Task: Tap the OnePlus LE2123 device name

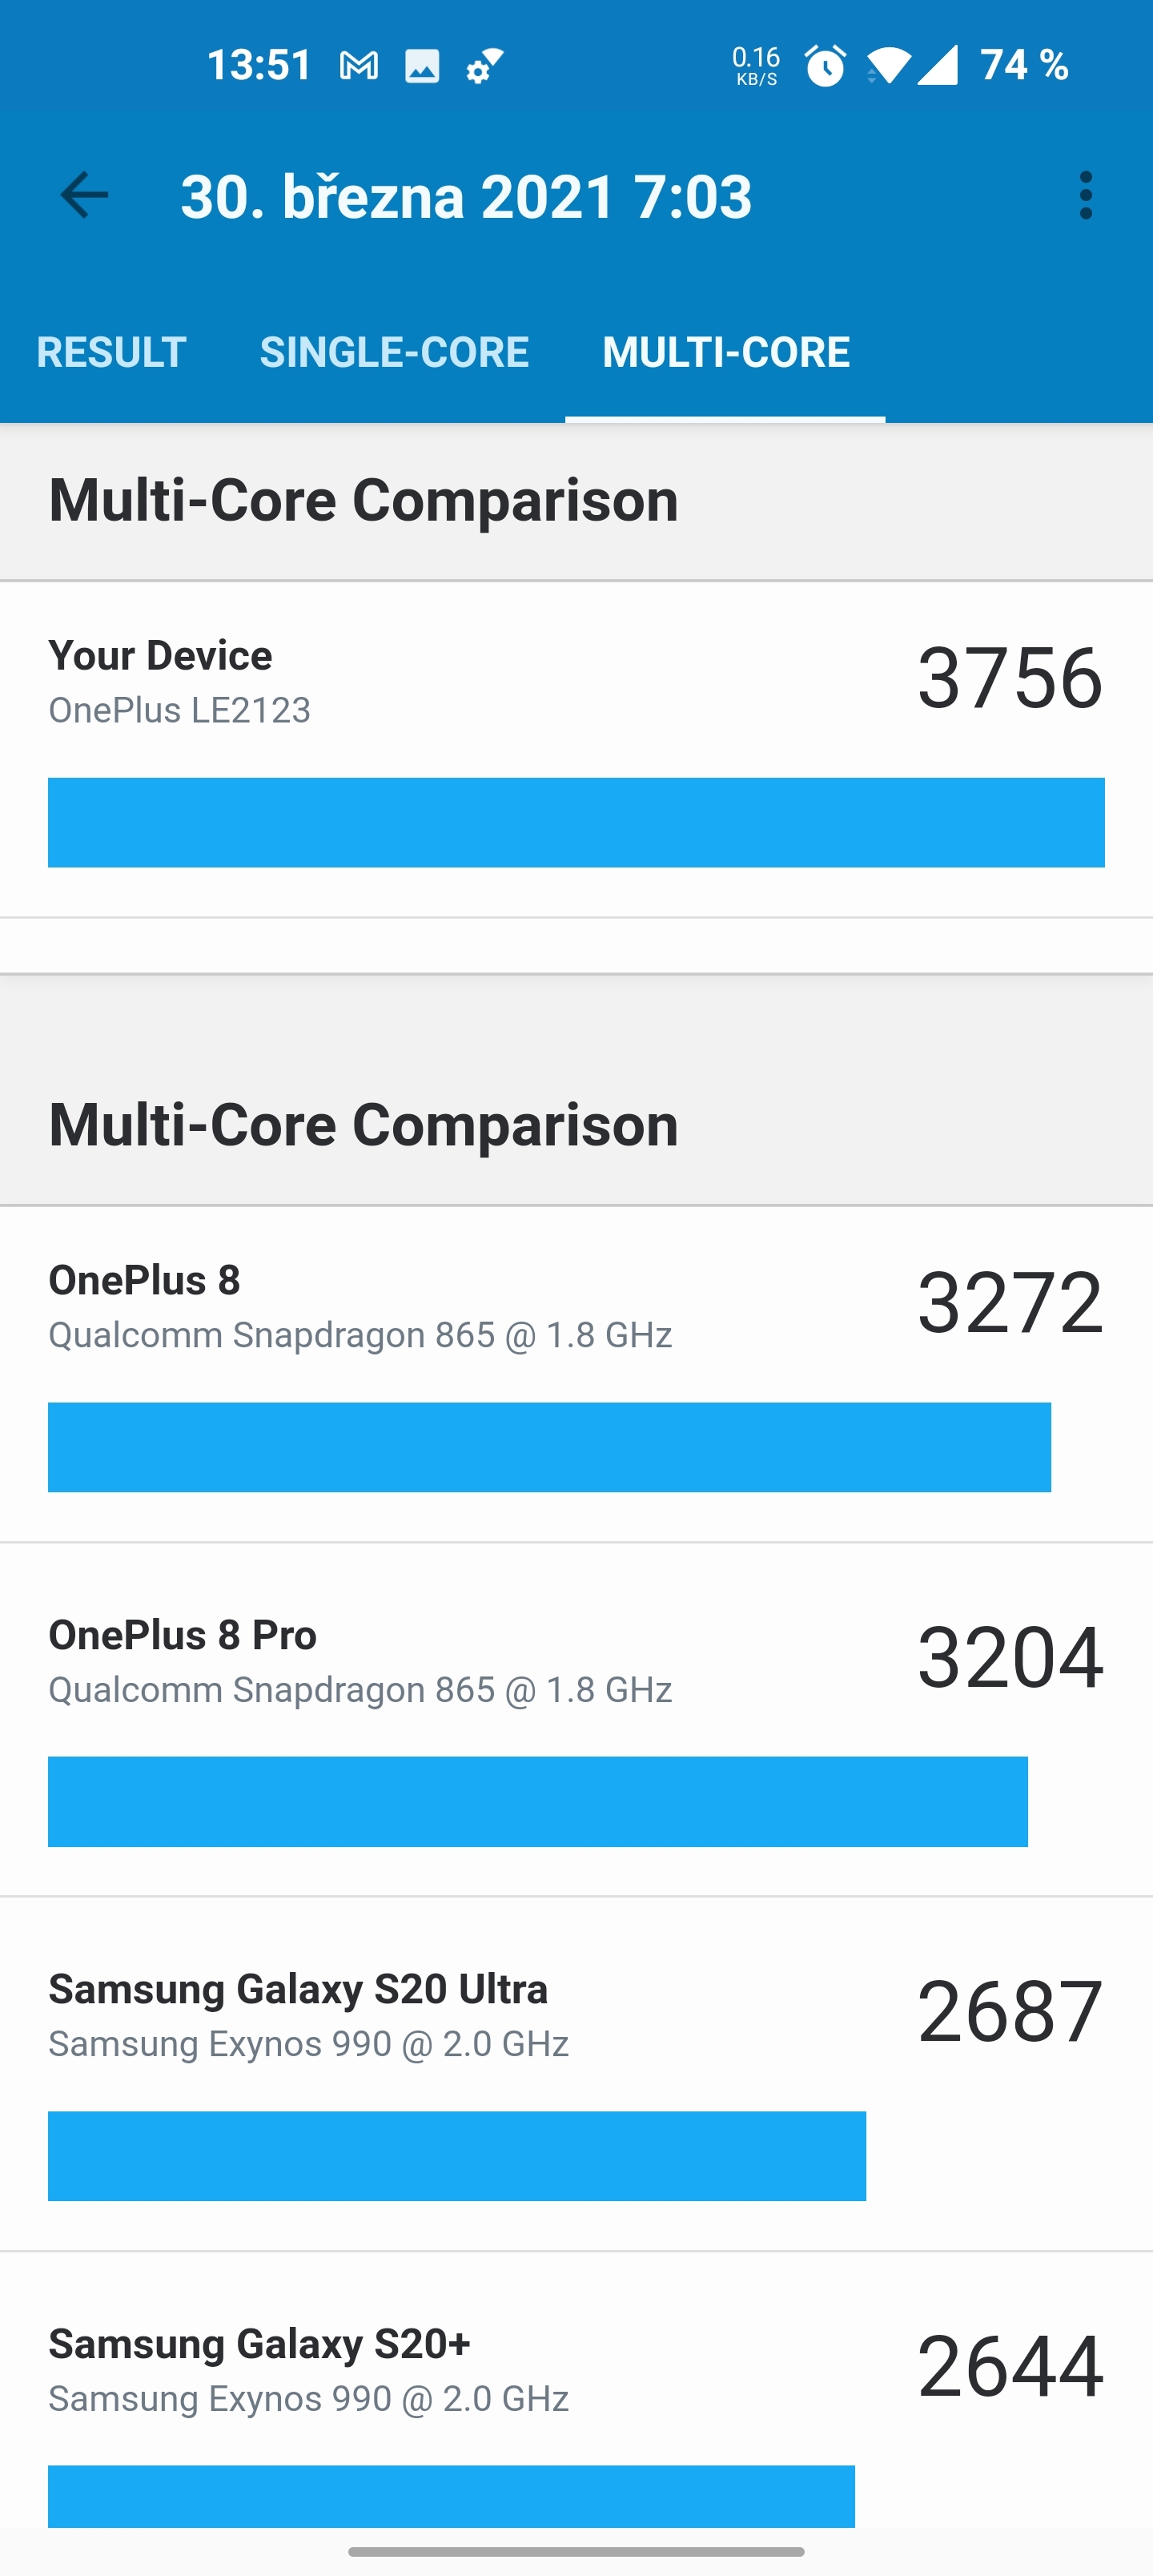Action: tap(180, 710)
